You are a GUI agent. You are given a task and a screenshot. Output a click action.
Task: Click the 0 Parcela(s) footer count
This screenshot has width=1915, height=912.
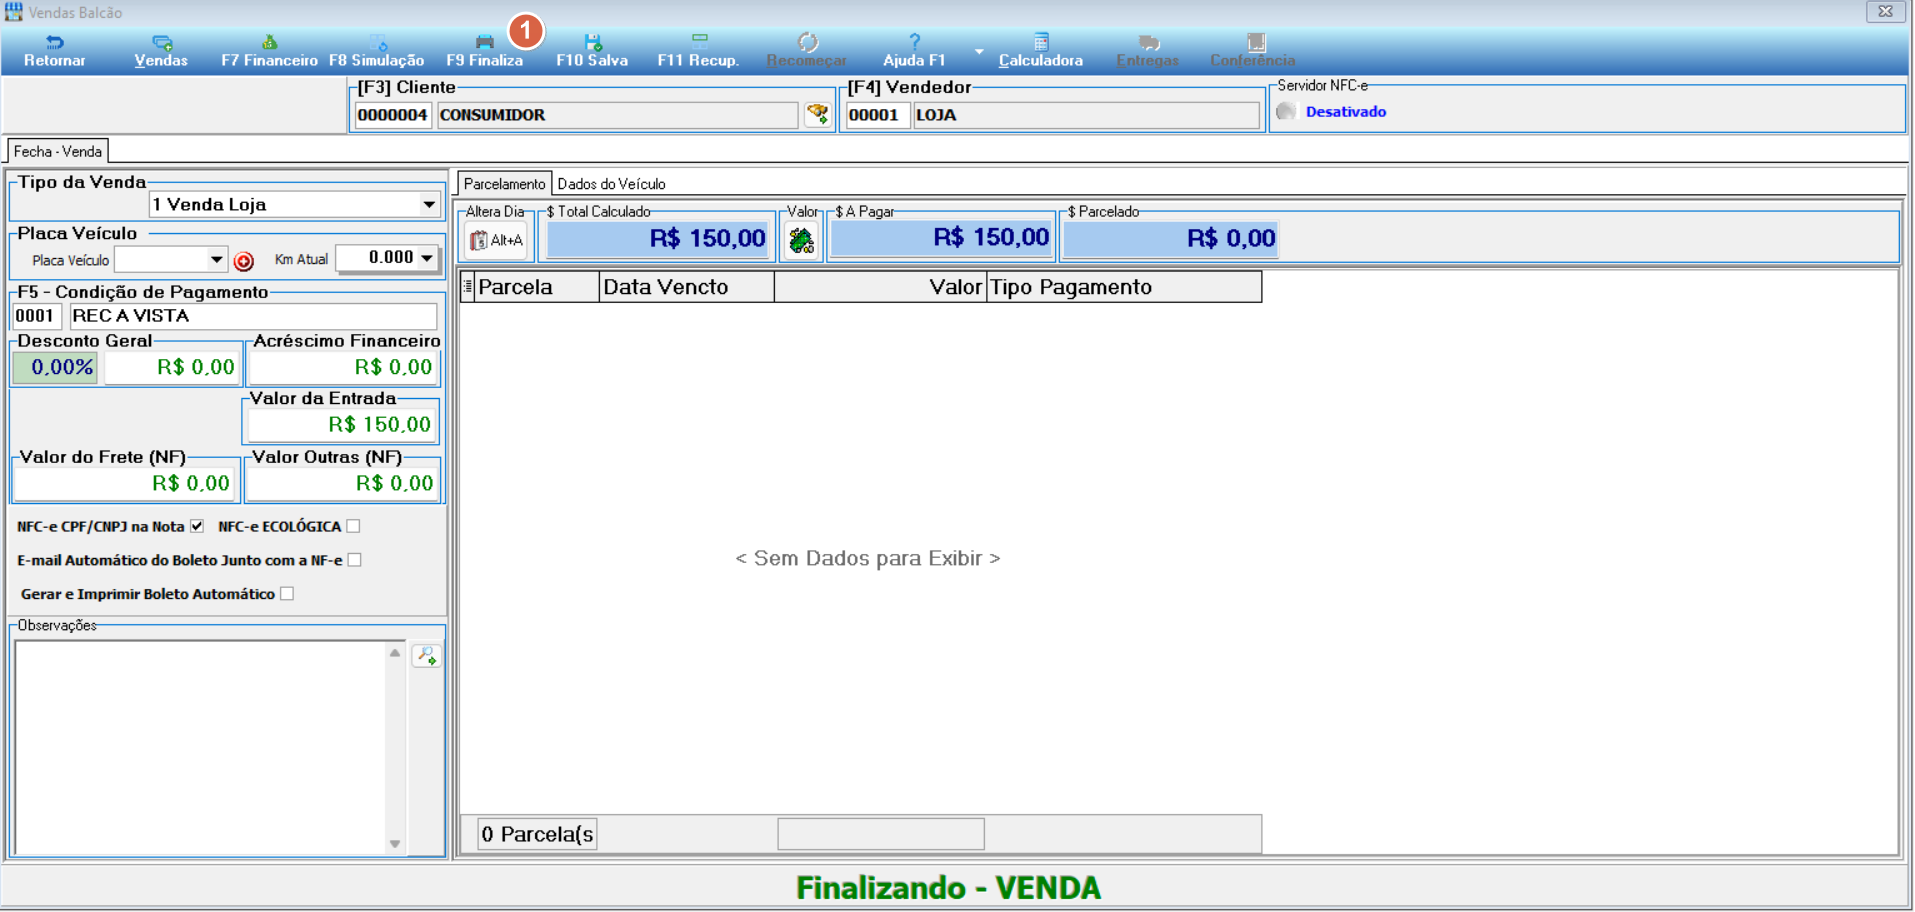click(x=537, y=834)
